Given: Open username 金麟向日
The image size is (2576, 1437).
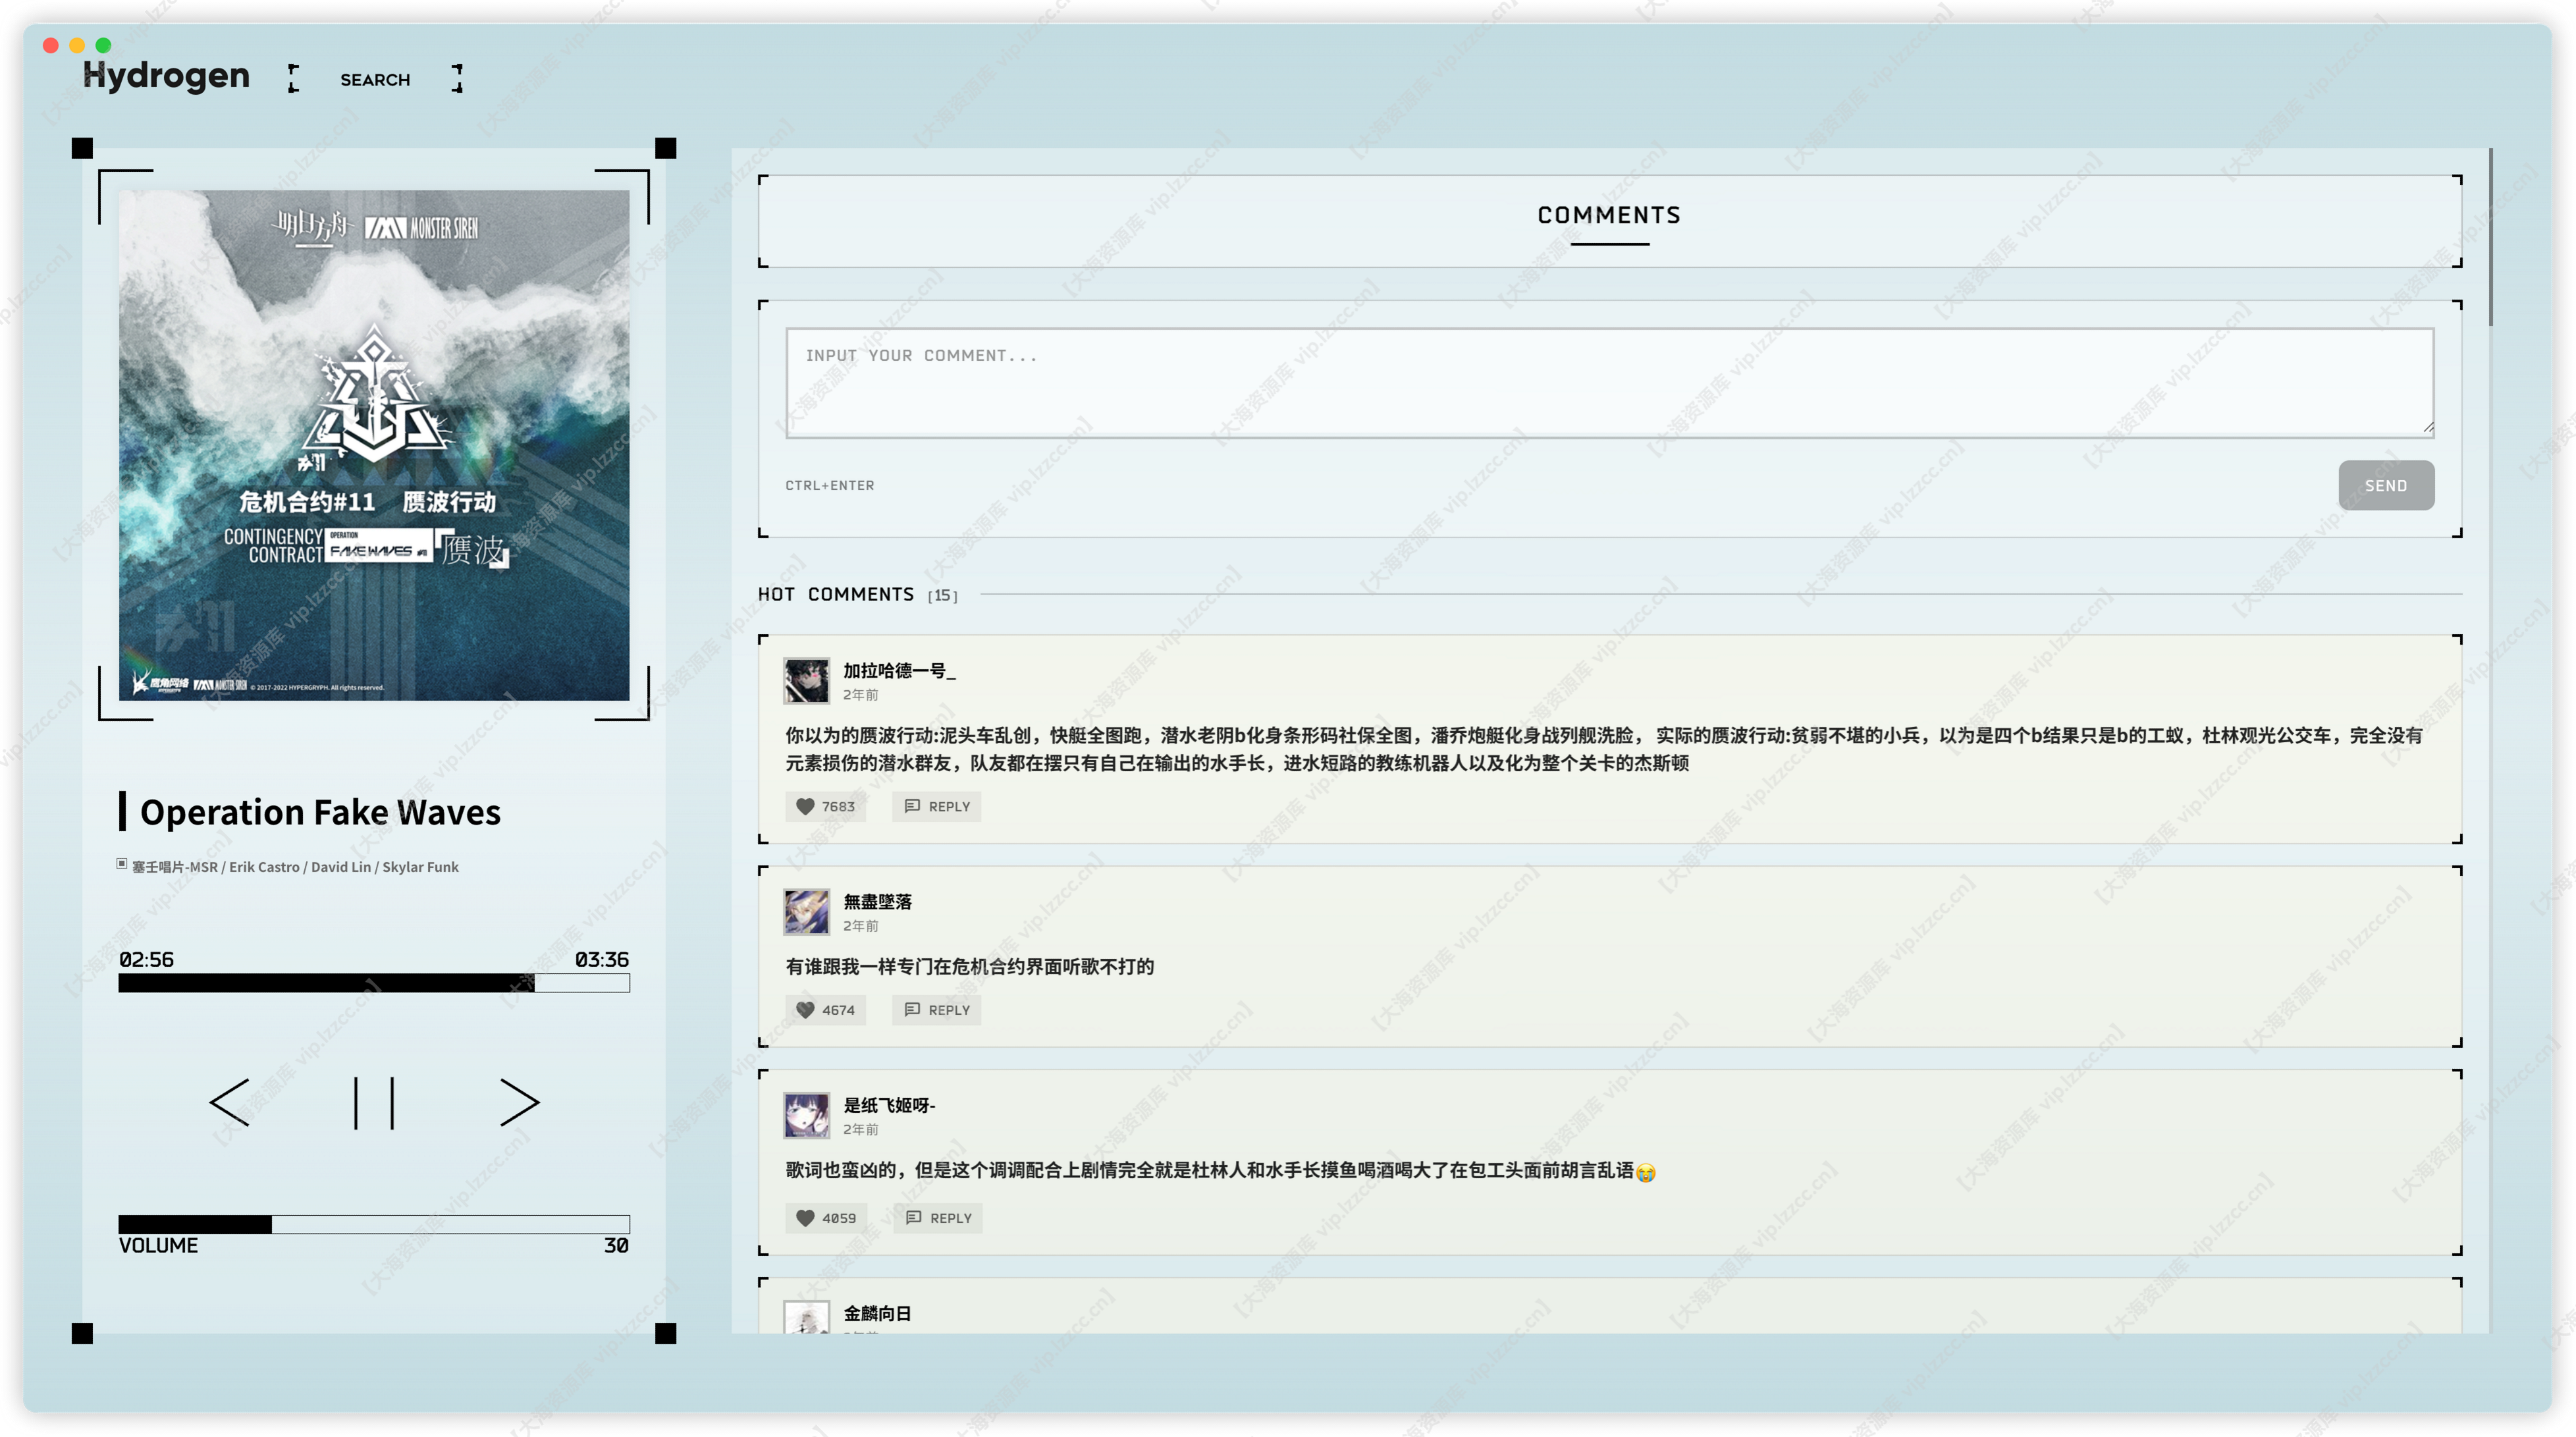Looking at the screenshot, I should pyautogui.click(x=877, y=1313).
